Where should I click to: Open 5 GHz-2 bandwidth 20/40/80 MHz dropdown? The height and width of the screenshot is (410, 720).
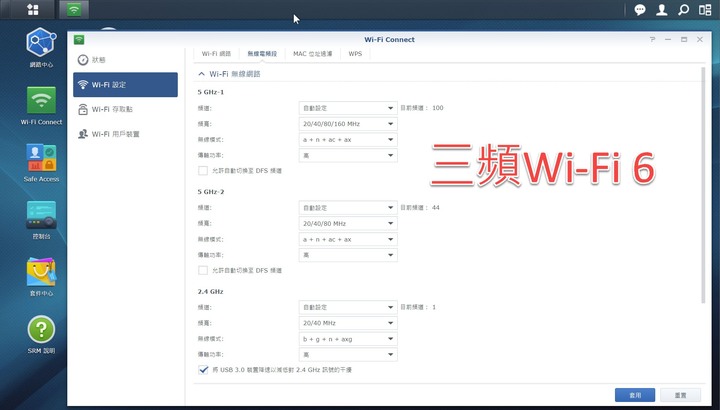click(348, 224)
